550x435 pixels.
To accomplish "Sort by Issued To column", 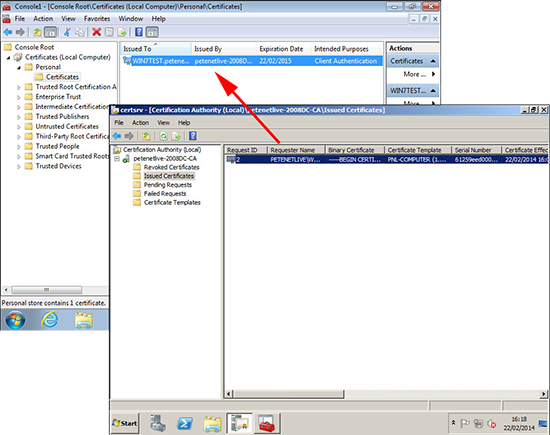I will (155, 49).
